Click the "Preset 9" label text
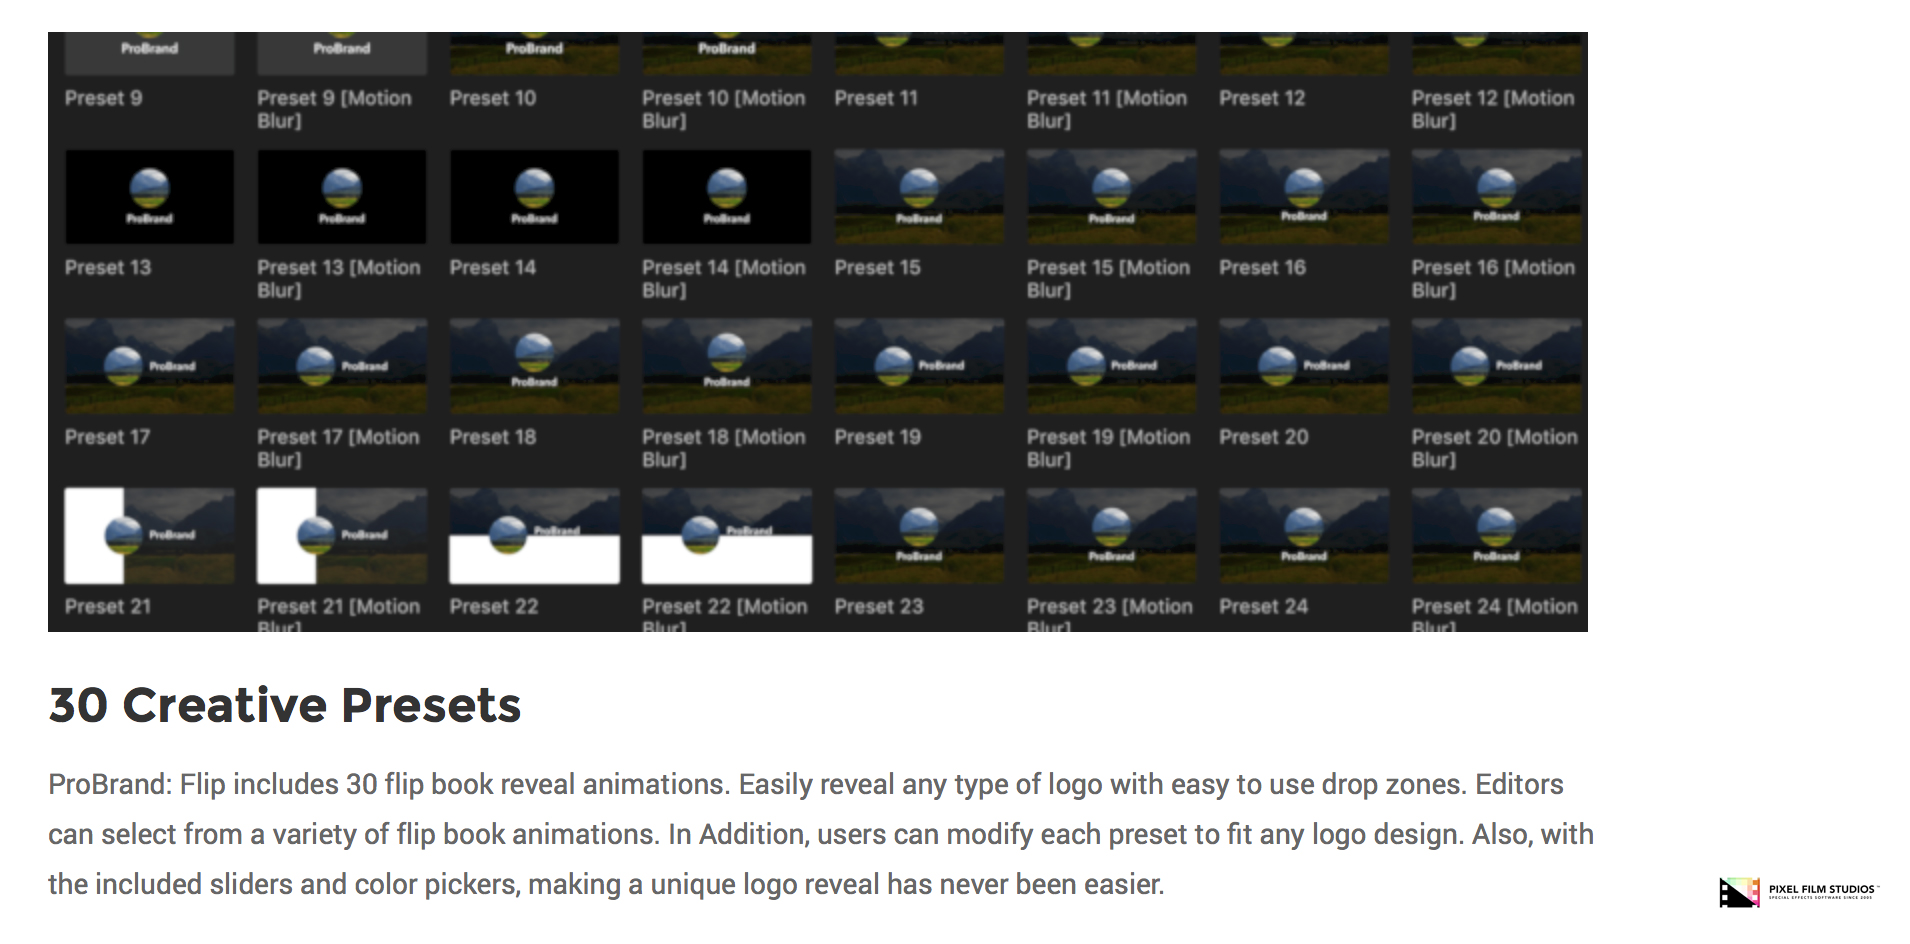Viewport: 1910px width, 944px height. click(x=104, y=98)
